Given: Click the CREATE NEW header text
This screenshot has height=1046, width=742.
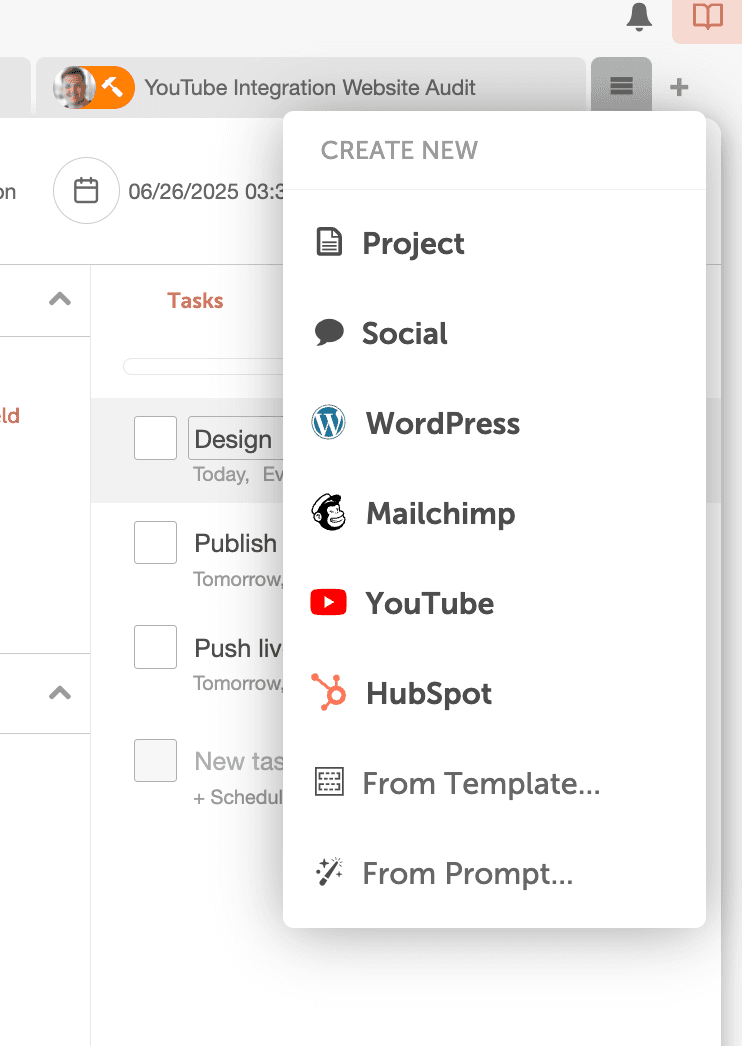Looking at the screenshot, I should point(399,150).
